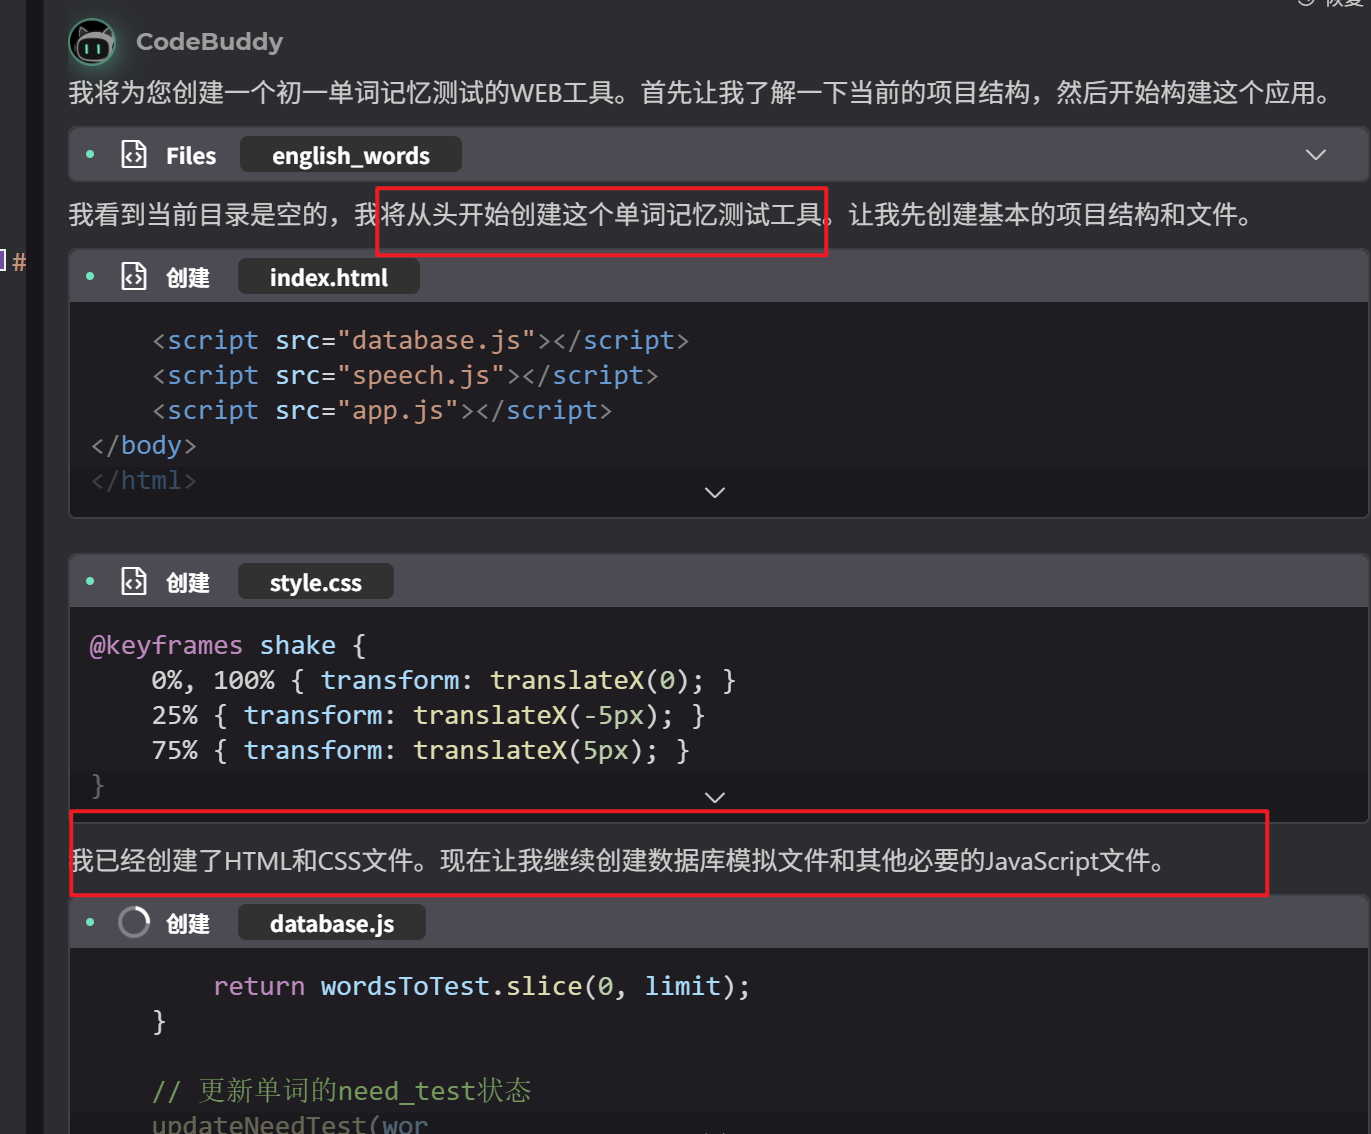
Task: Click the file icon beside index.html
Action: [x=134, y=277]
